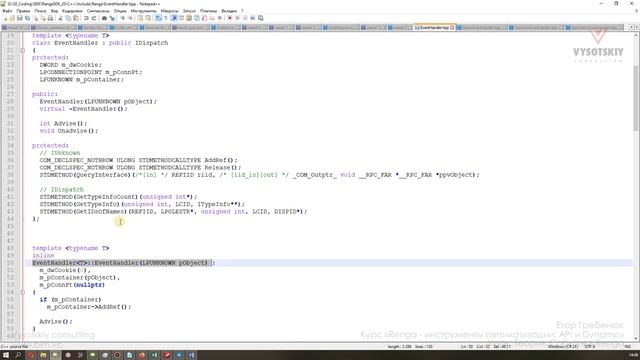The image size is (640, 360).
Task: Open the Плагины menu
Action: (x=209, y=11)
